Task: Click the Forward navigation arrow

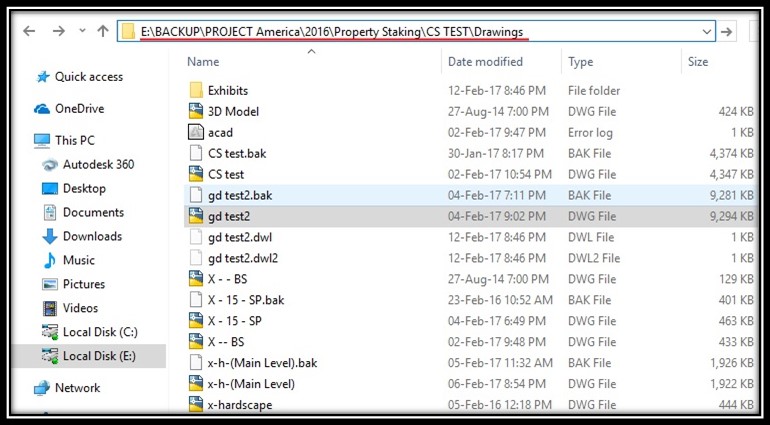Action: [59, 31]
